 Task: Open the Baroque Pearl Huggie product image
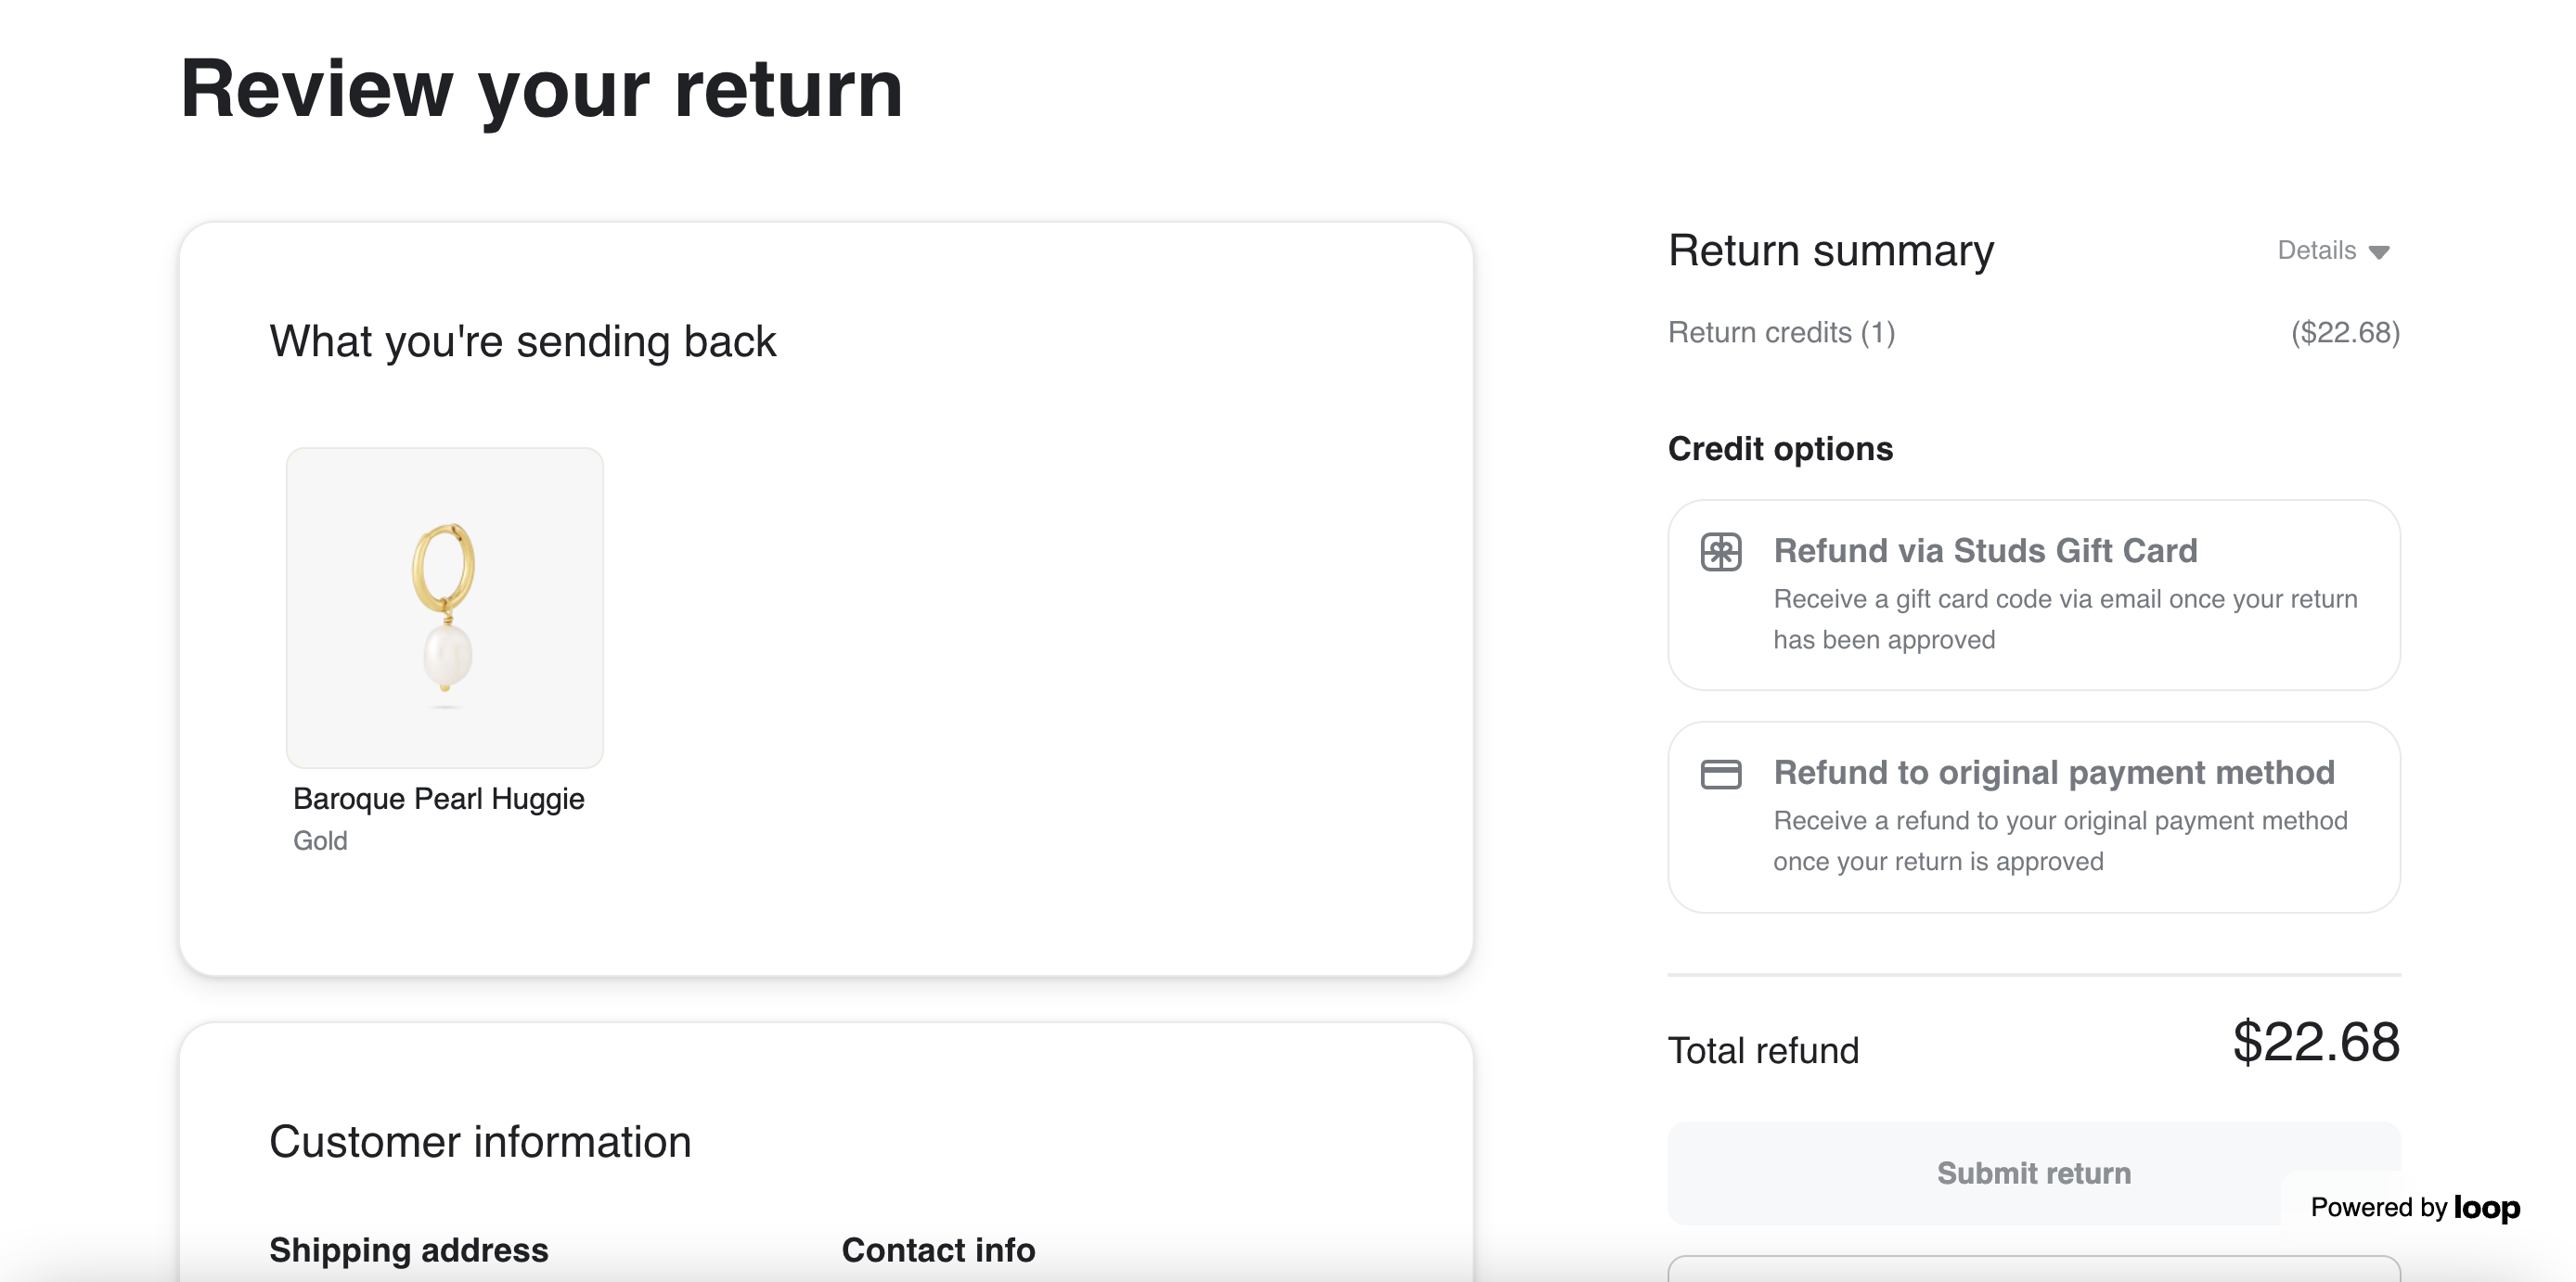(x=445, y=607)
